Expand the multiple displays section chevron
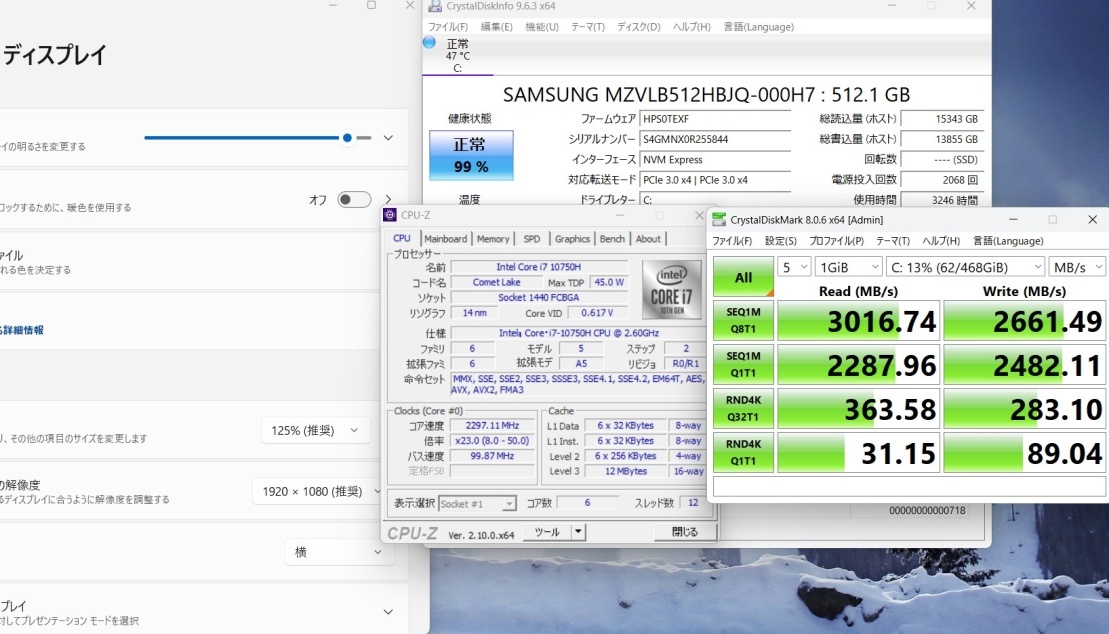This screenshot has width=1109, height=634. coord(388,612)
